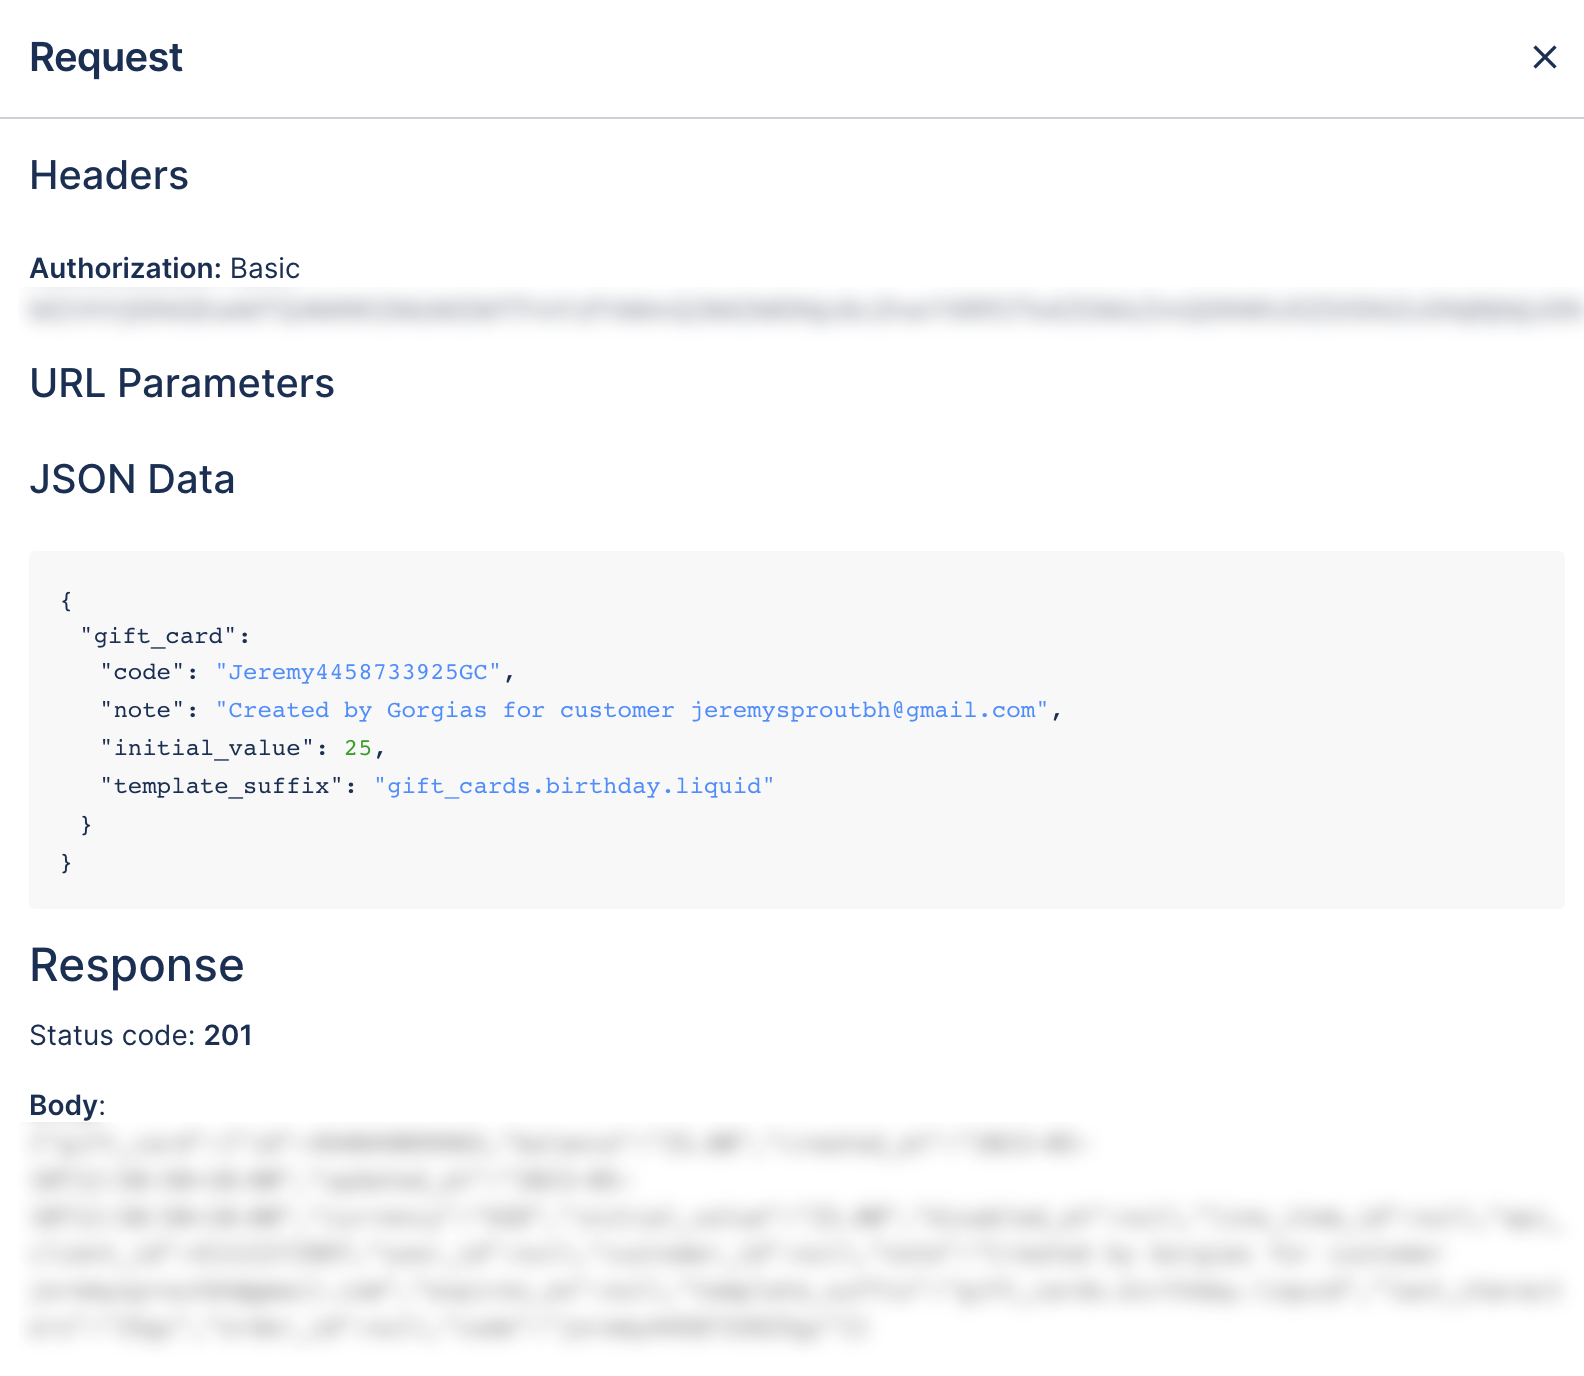Image resolution: width=1584 pixels, height=1376 pixels.
Task: Click the Authorization header label
Action: click(125, 268)
